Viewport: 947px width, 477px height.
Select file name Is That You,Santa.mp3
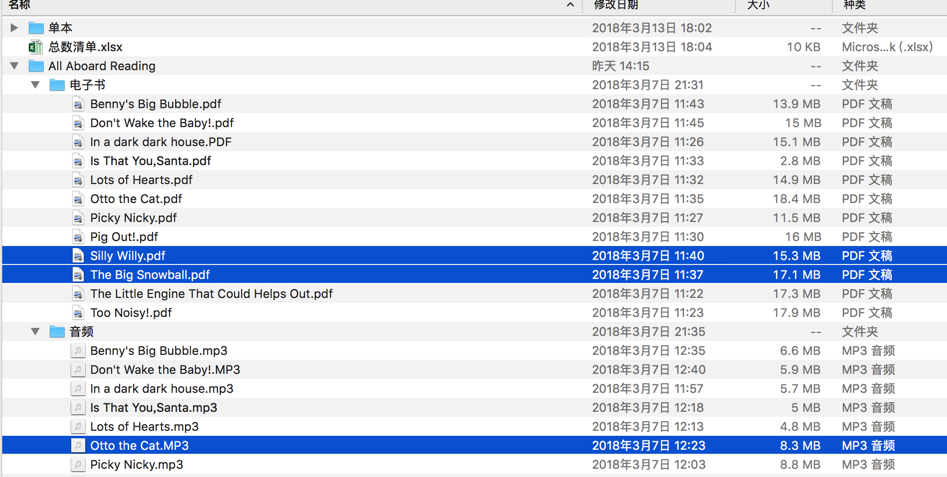pos(154,408)
